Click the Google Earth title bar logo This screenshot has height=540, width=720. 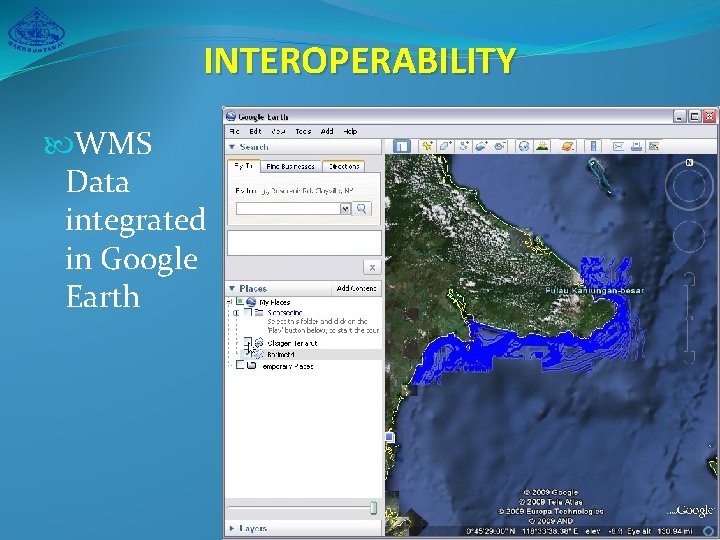coord(231,116)
